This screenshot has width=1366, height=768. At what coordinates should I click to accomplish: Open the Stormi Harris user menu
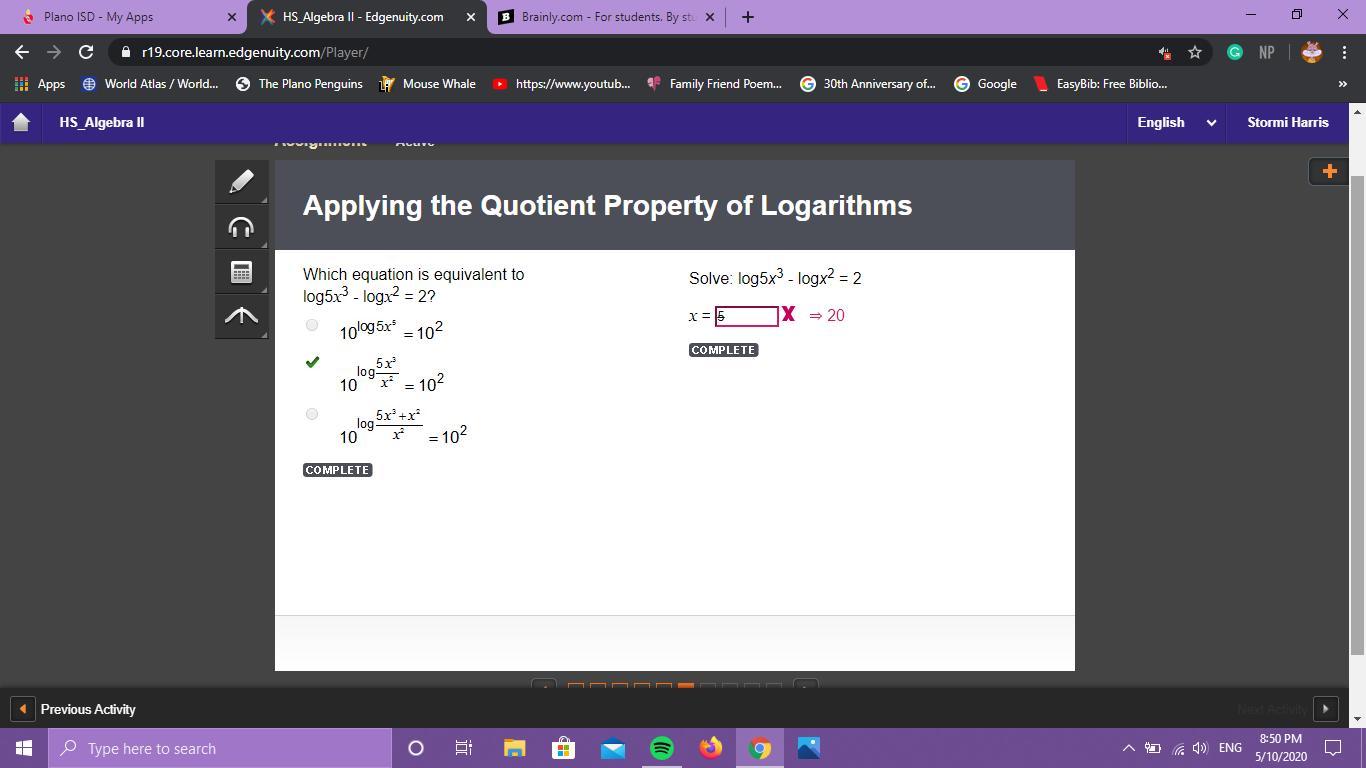point(1288,122)
